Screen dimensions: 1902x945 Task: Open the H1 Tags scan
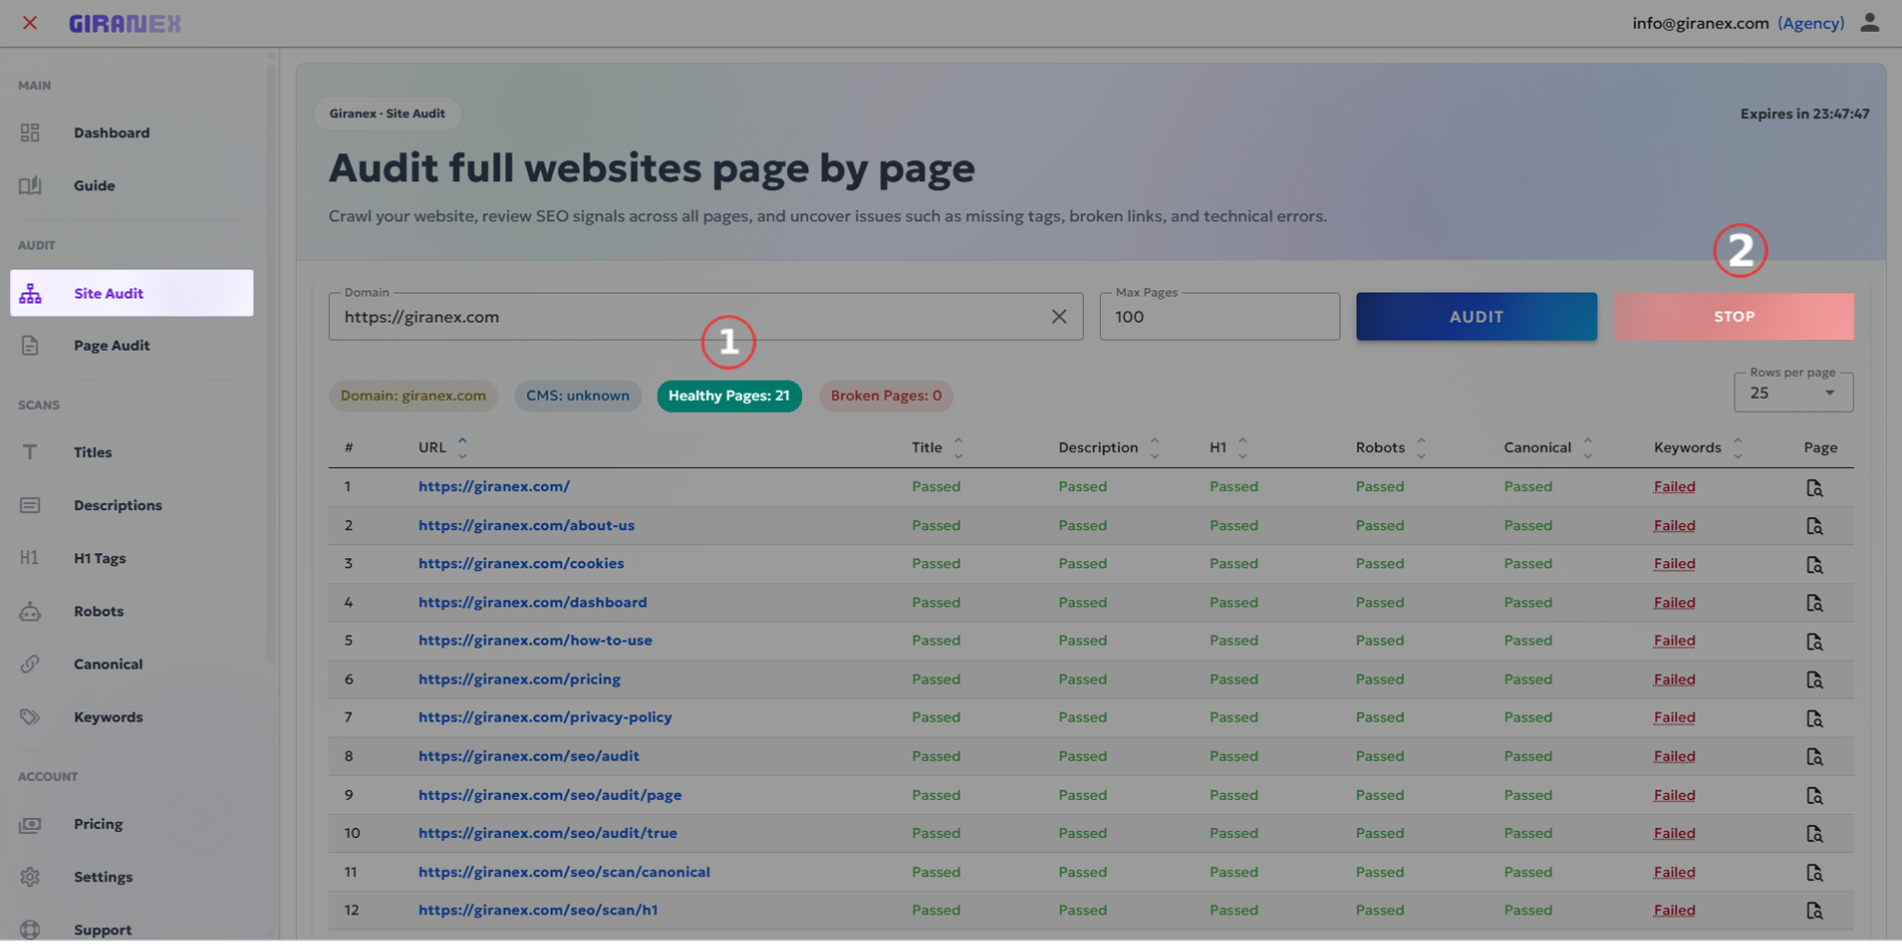click(131, 558)
